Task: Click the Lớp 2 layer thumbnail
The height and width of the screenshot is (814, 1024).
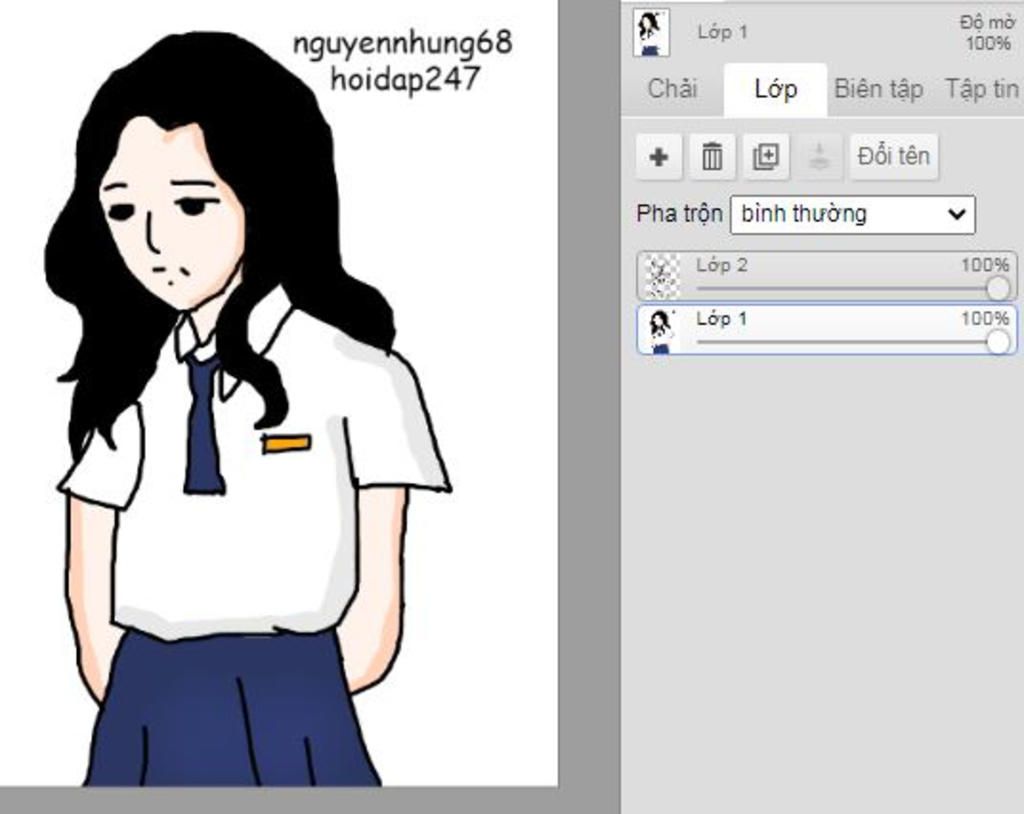Action: [x=661, y=276]
